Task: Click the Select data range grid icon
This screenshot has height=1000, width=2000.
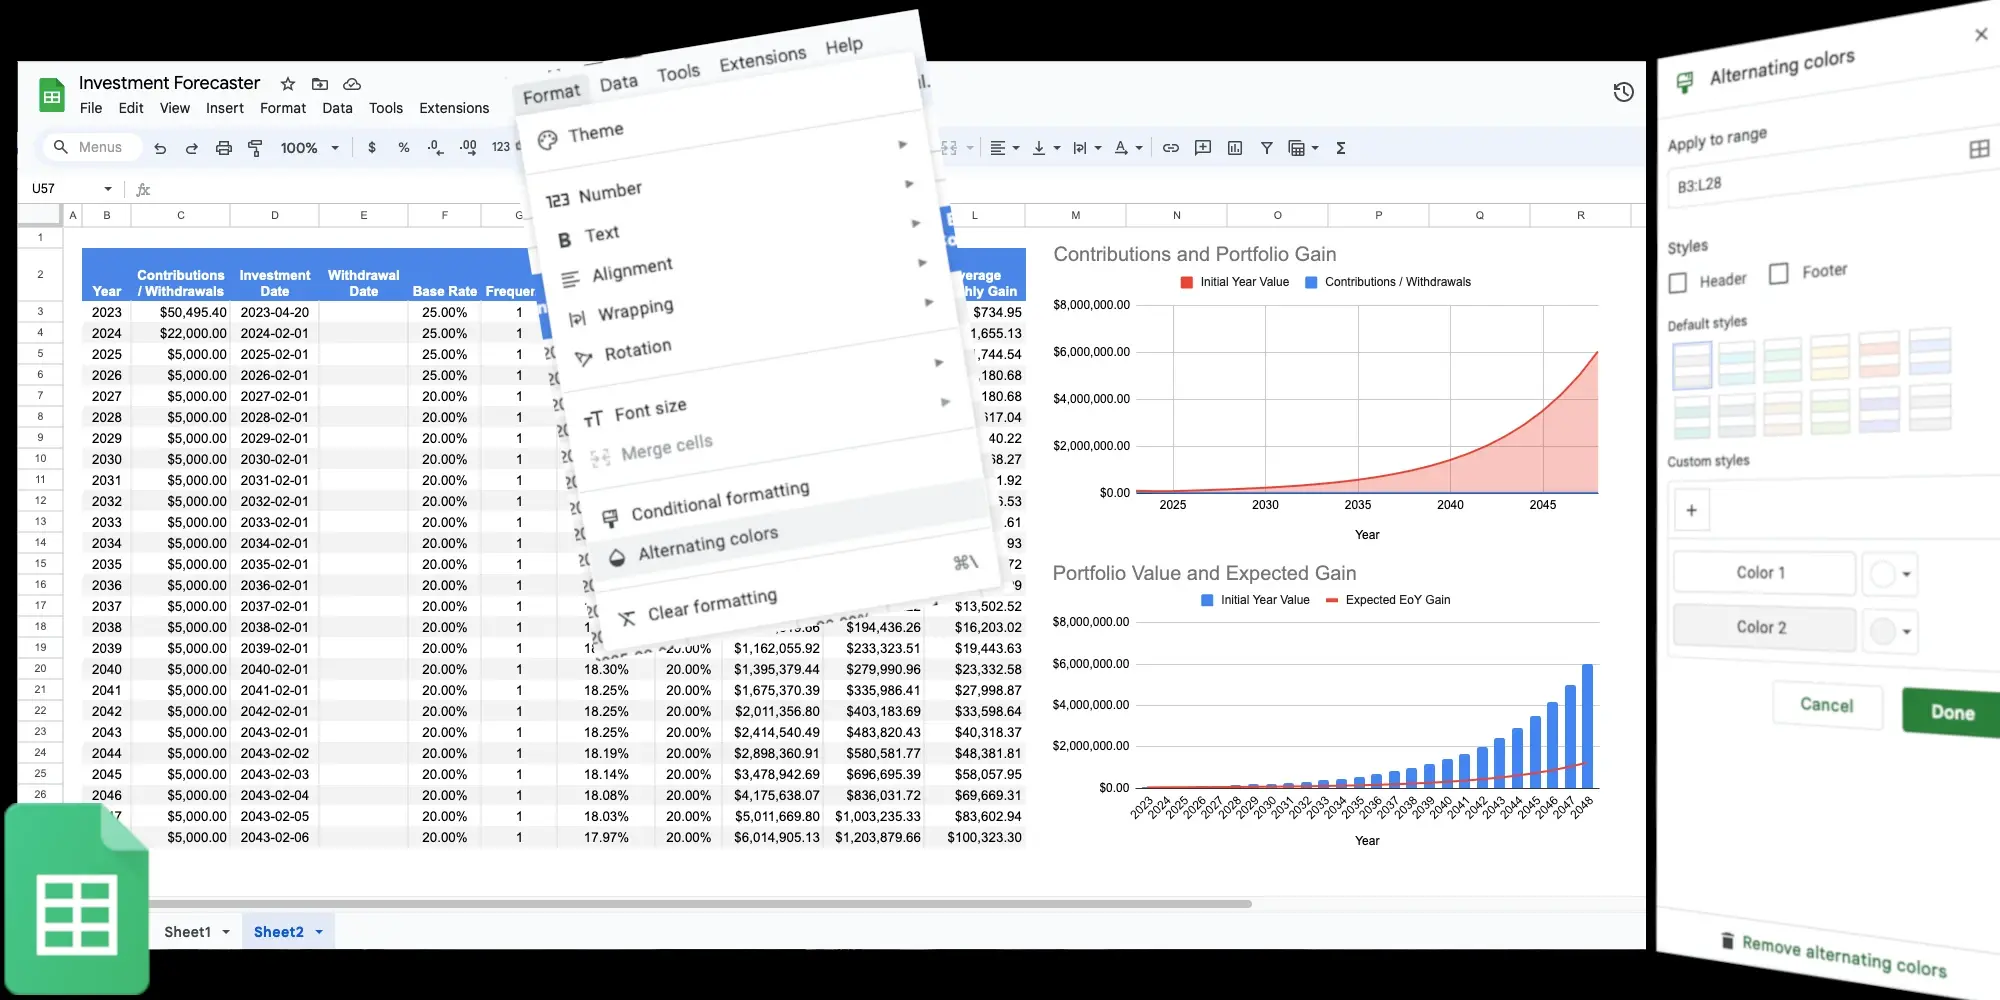Action: (x=1978, y=149)
